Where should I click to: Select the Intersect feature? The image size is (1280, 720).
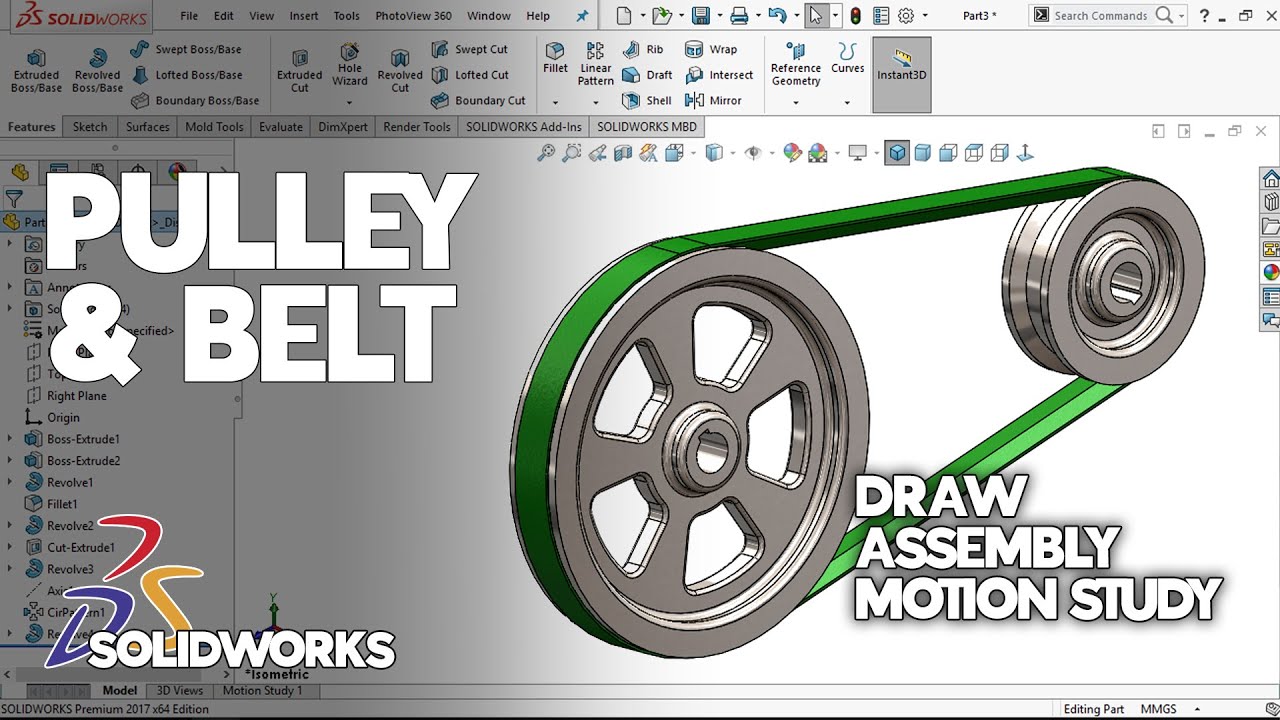coord(719,75)
